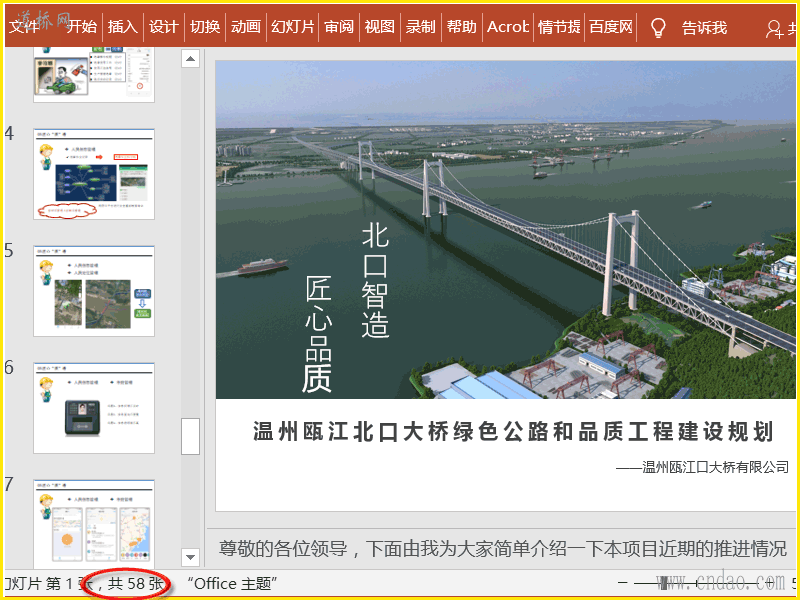Open the 动画 (Animations) tab

pyautogui.click(x=245, y=26)
